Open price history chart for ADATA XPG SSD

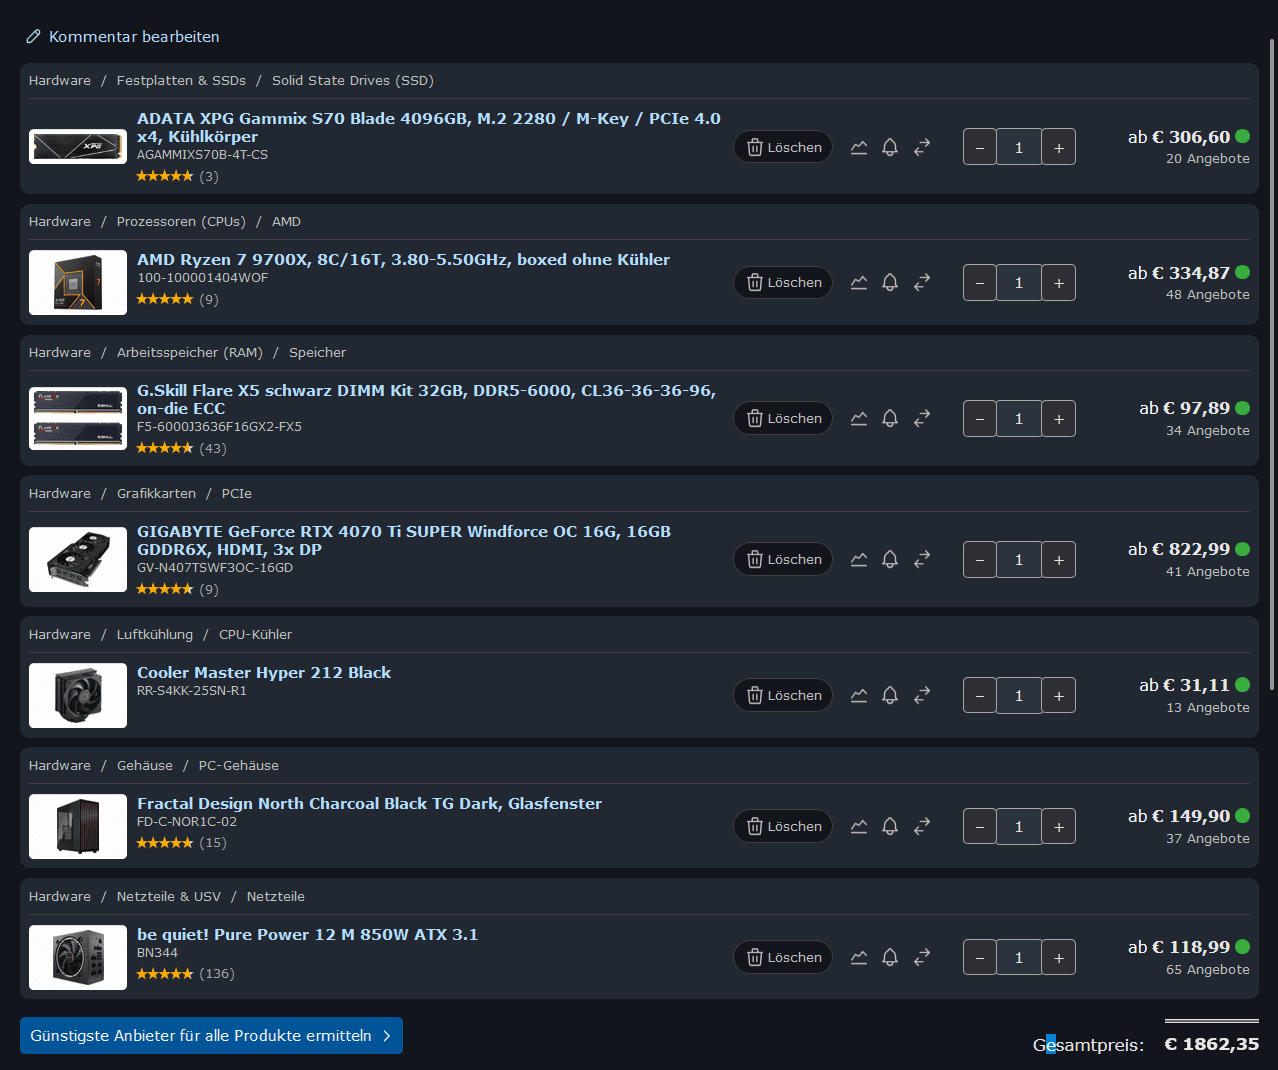(x=859, y=147)
